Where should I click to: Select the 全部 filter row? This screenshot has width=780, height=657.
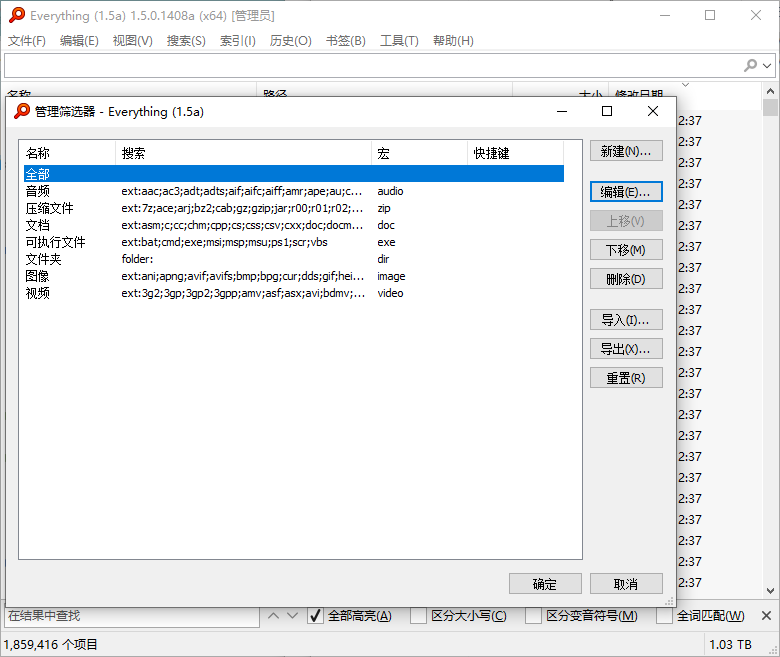[x=293, y=174]
